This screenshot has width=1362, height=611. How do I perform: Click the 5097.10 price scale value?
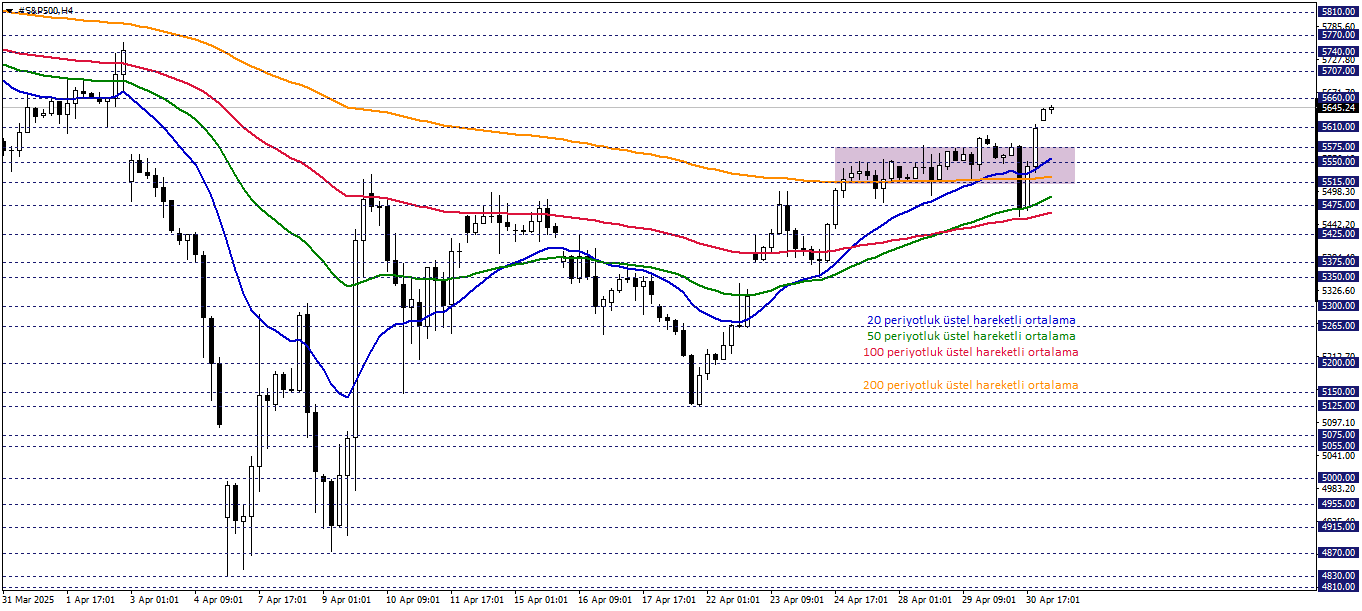1338,423
